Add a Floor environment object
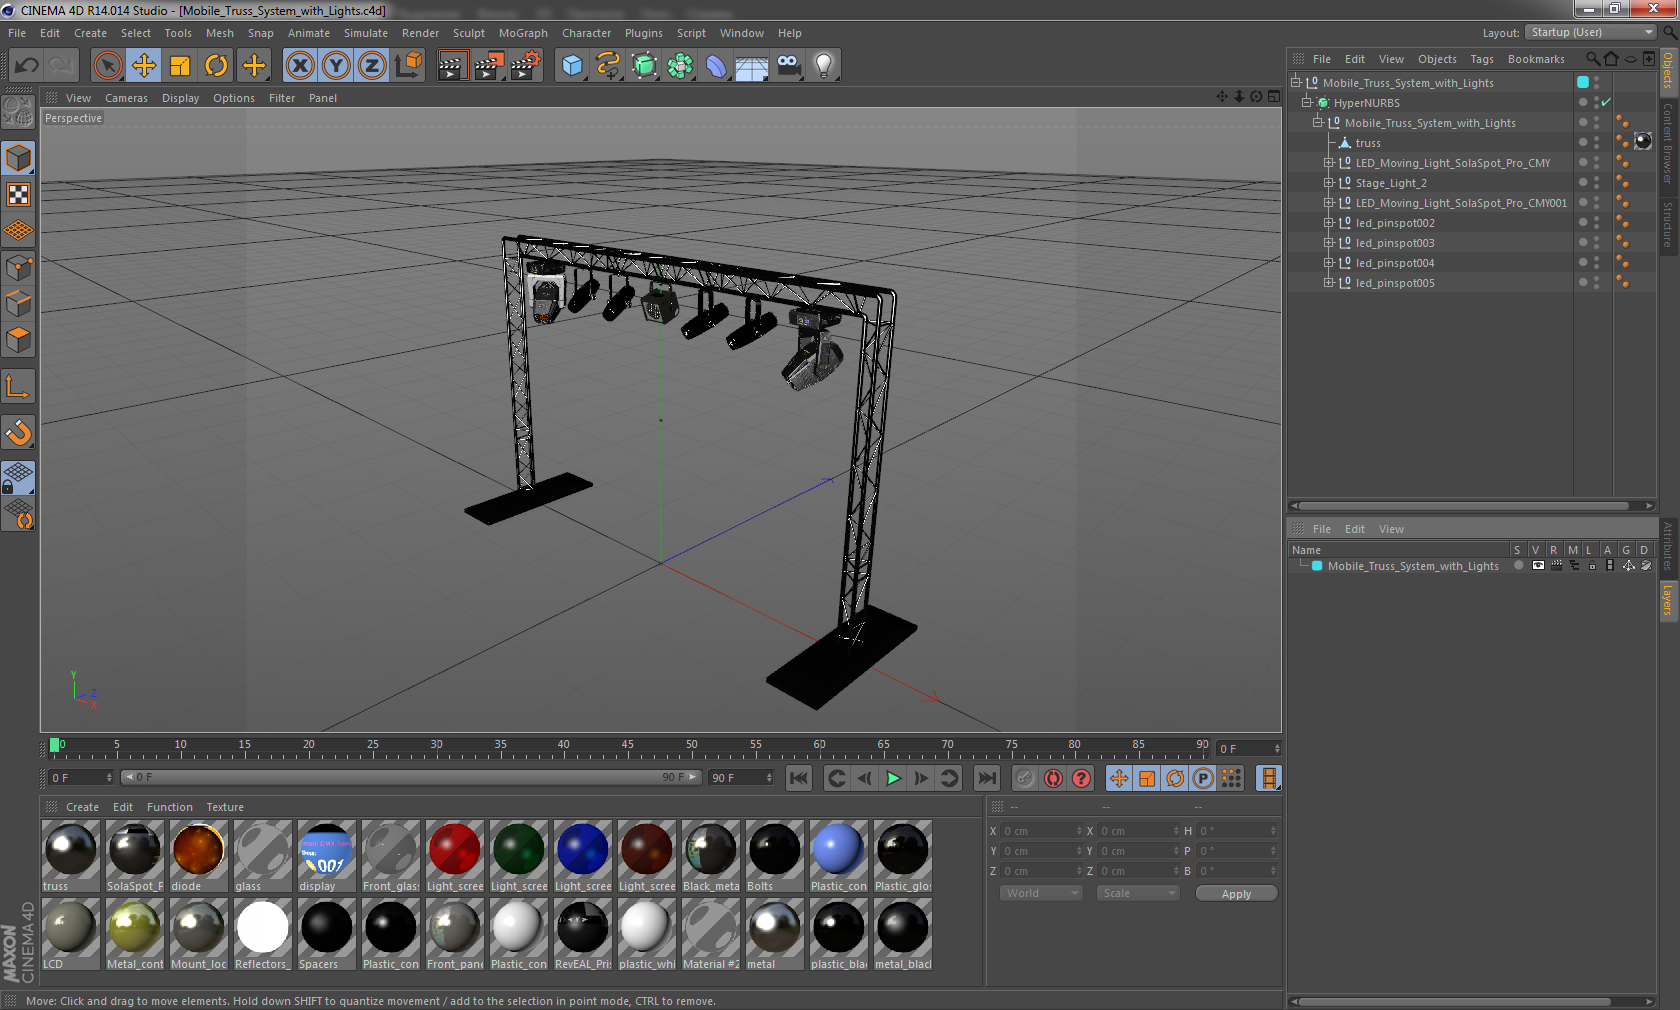The height and width of the screenshot is (1010, 1680). pos(752,66)
